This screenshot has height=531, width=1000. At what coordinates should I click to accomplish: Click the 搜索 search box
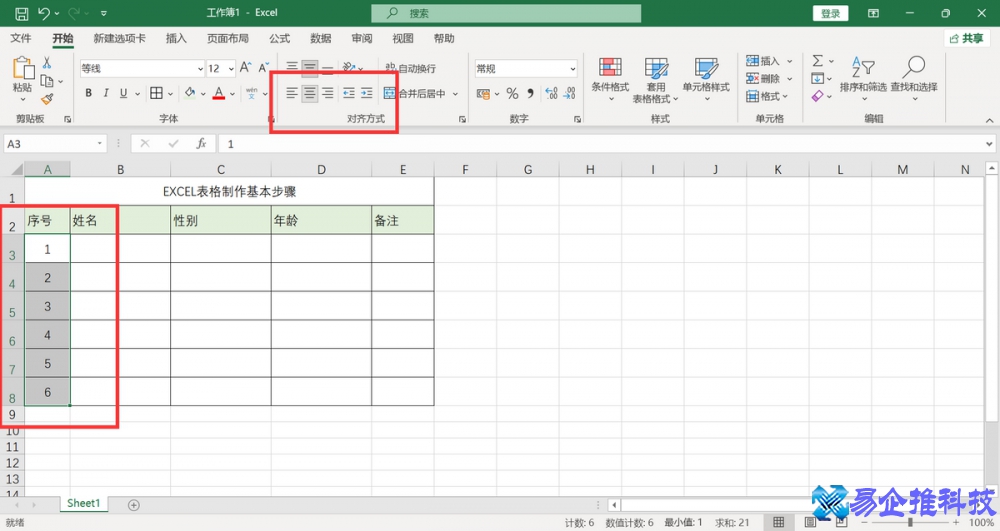[506, 13]
